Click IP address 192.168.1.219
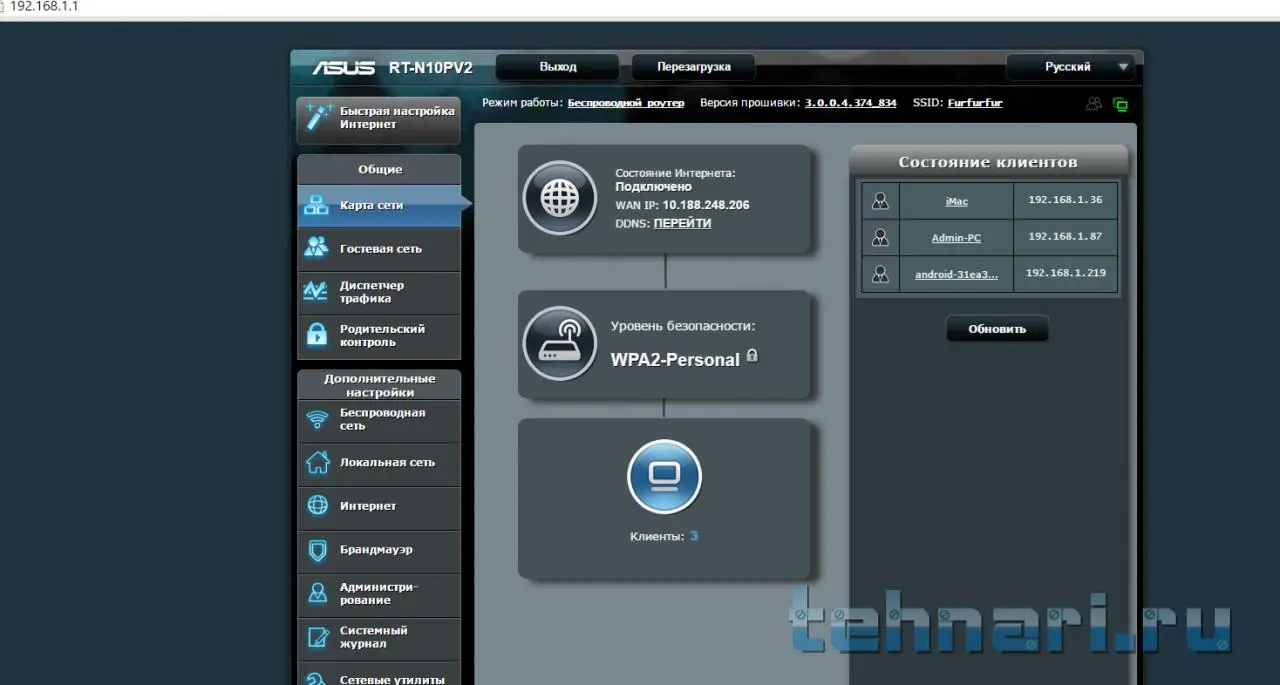1280x685 pixels. pos(1065,272)
